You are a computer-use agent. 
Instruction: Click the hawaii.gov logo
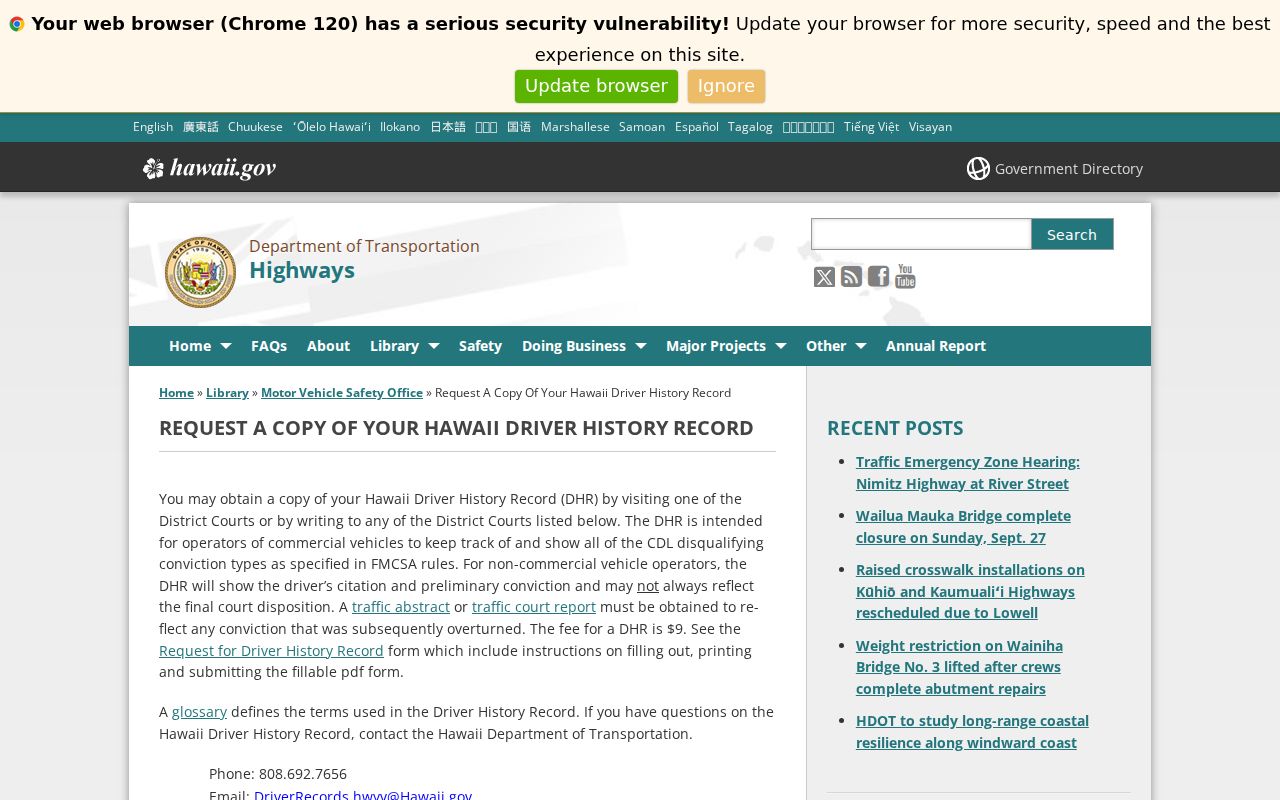tap(209, 168)
